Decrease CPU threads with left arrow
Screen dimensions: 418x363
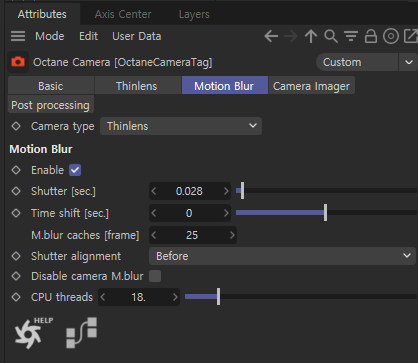(103, 297)
